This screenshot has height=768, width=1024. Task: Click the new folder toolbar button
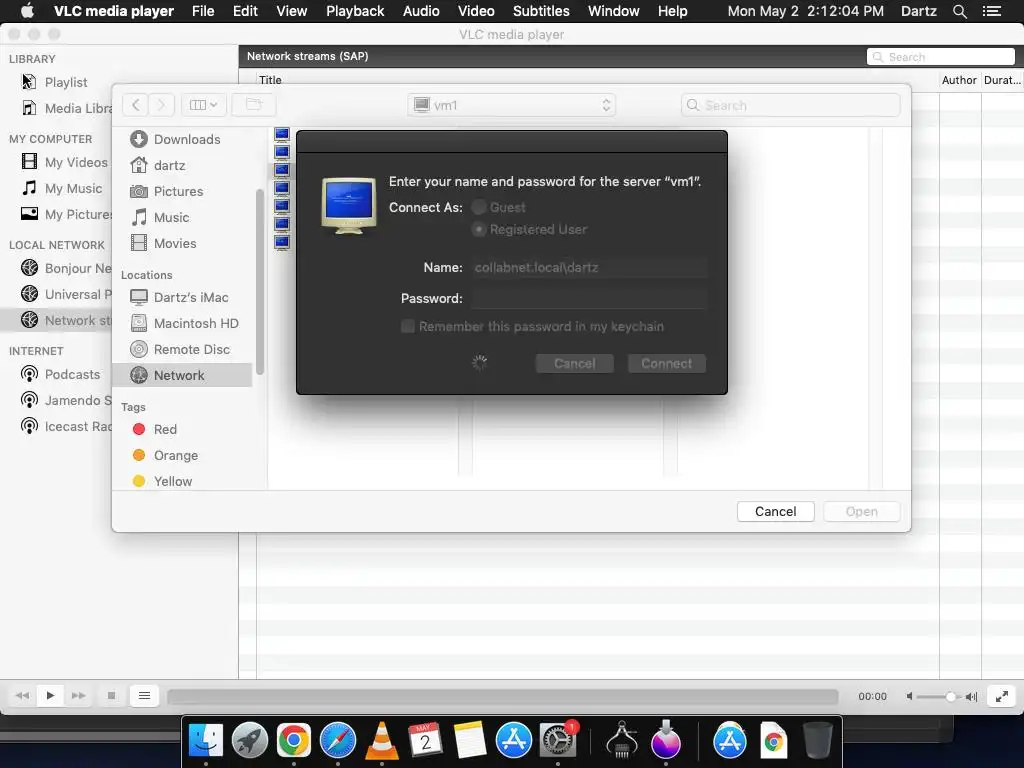click(x=253, y=104)
